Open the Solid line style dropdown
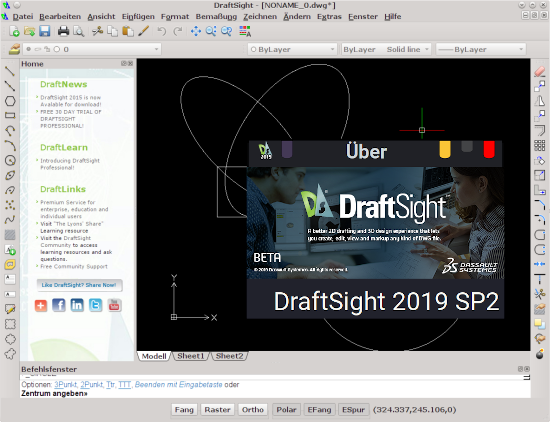550x422 pixels. coord(386,49)
